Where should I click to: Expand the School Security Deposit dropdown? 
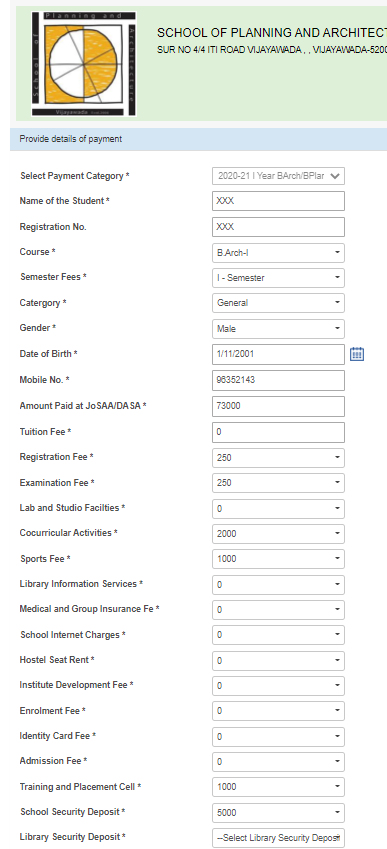tap(278, 813)
